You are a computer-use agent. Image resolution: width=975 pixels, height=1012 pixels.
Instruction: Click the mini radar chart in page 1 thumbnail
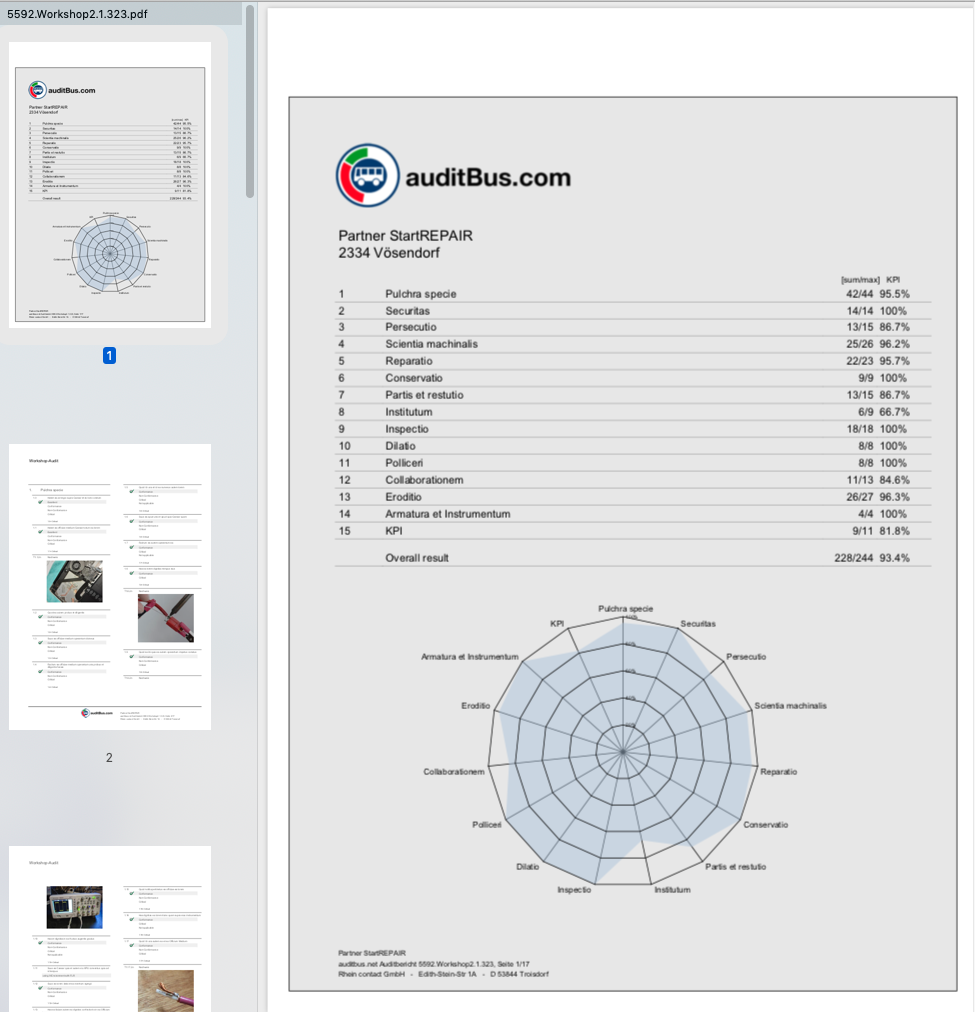coord(111,250)
